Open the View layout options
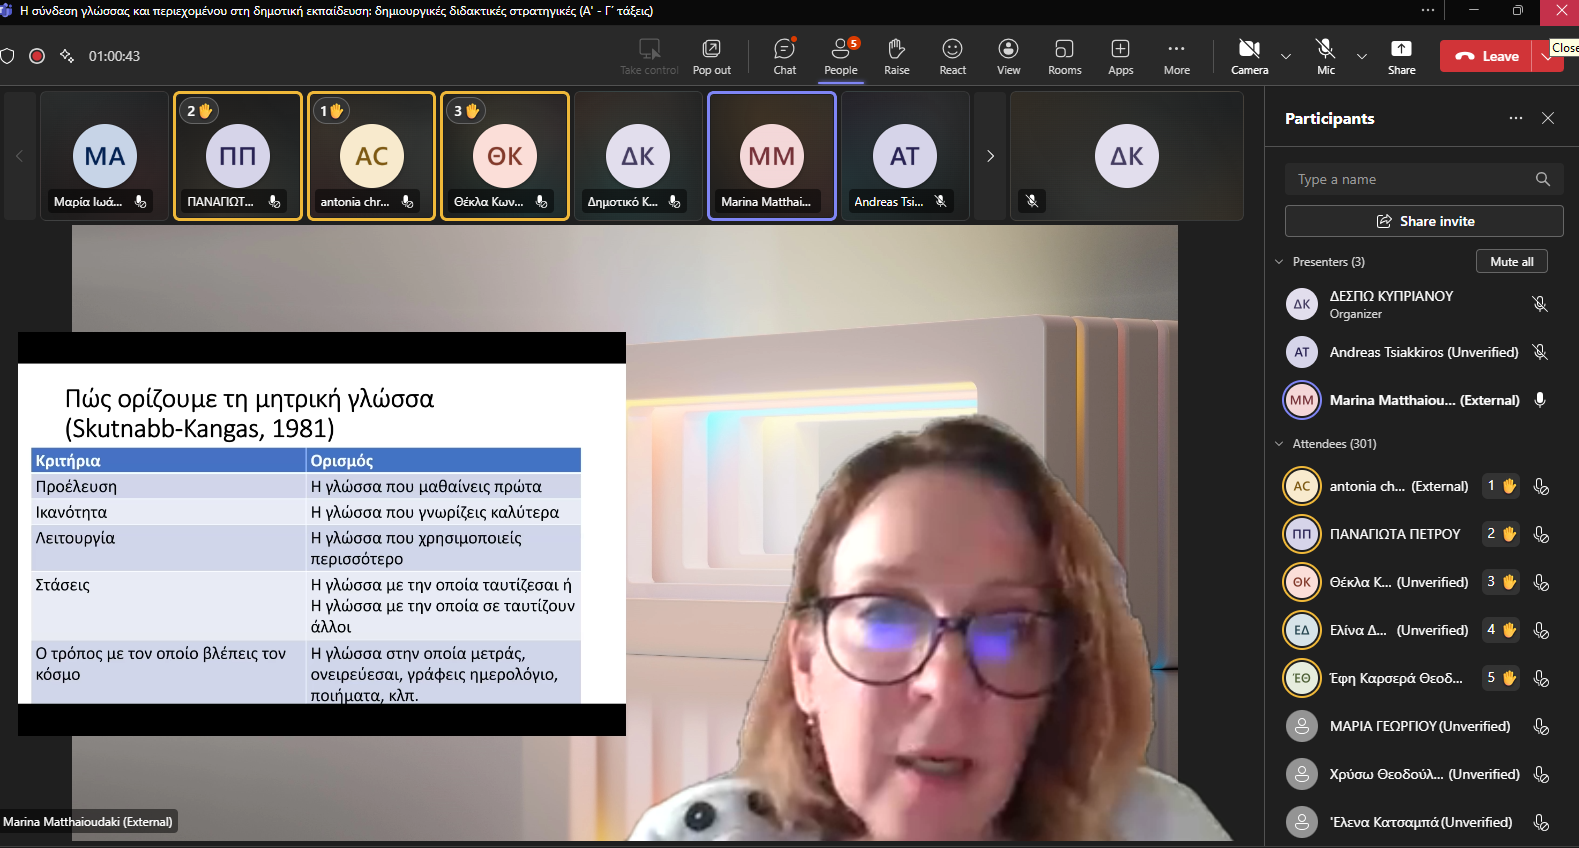This screenshot has width=1579, height=848. (x=1008, y=56)
